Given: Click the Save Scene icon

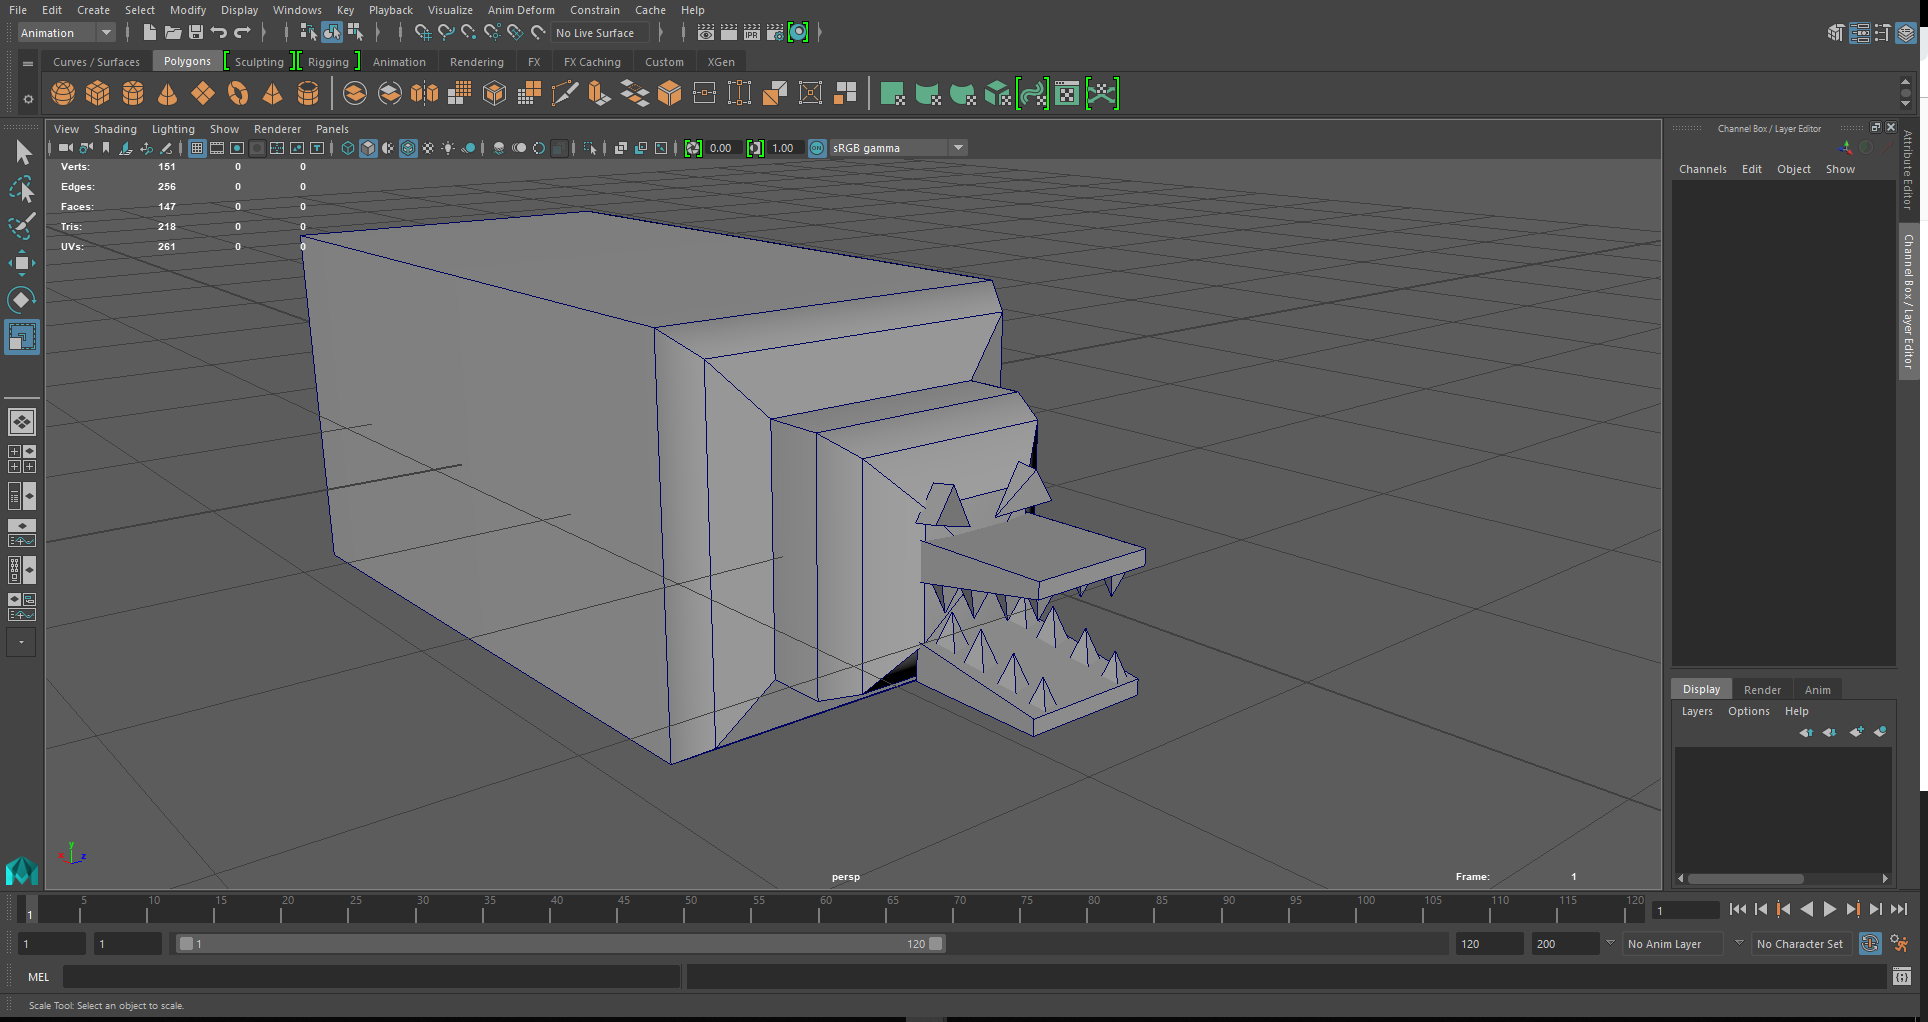Looking at the screenshot, I should click(196, 33).
